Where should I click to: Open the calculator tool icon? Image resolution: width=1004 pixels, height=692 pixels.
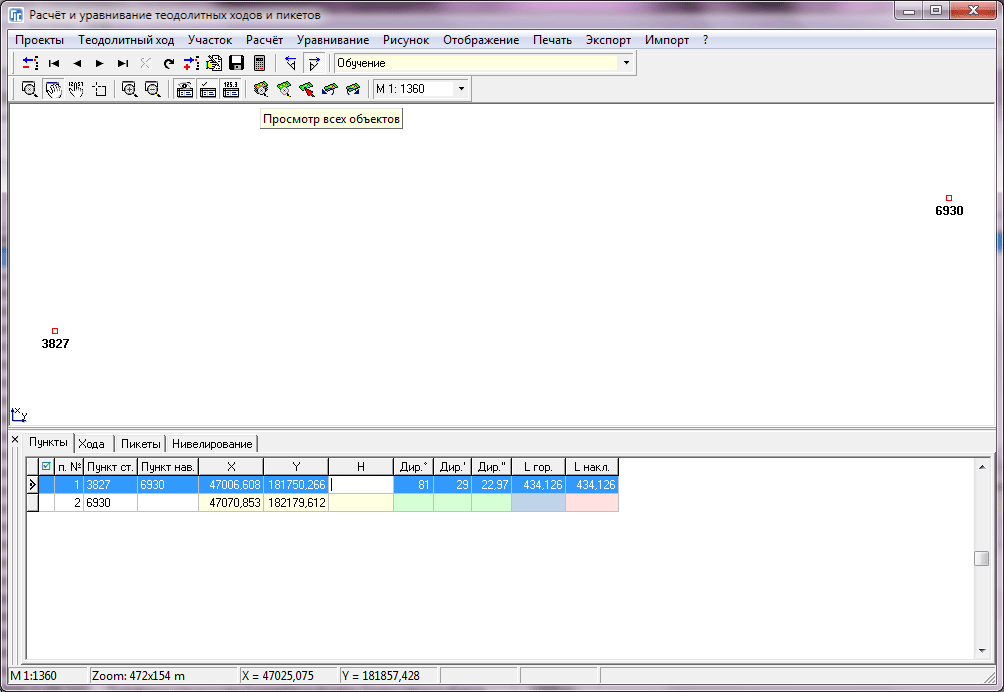[260, 63]
